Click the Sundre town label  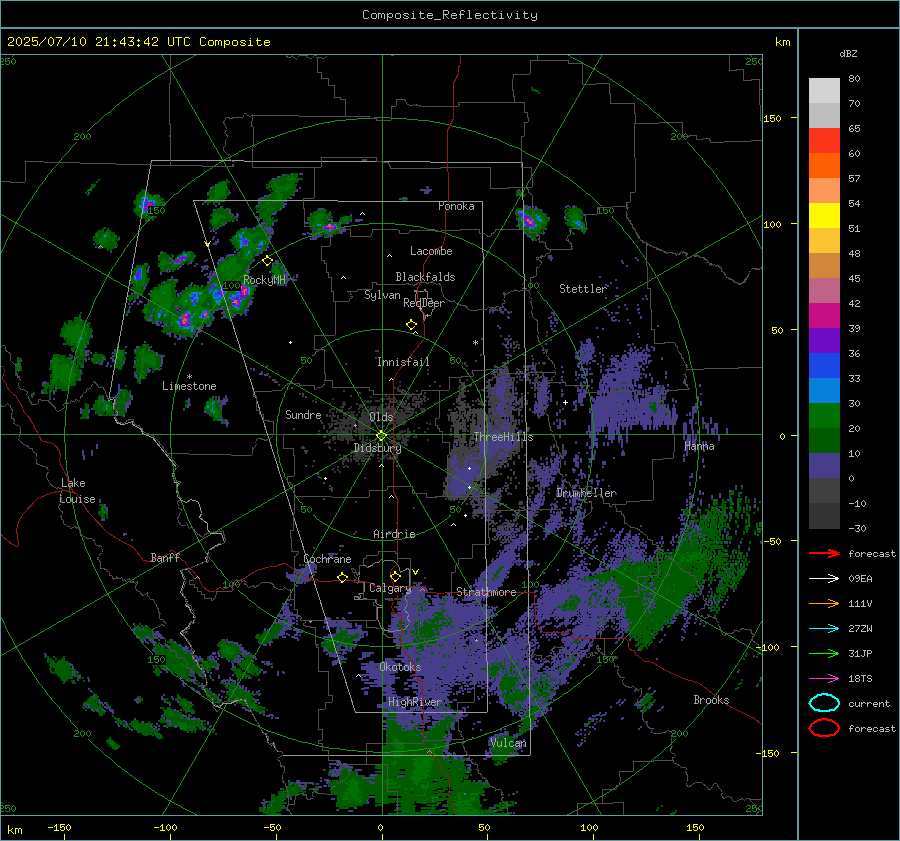[303, 415]
